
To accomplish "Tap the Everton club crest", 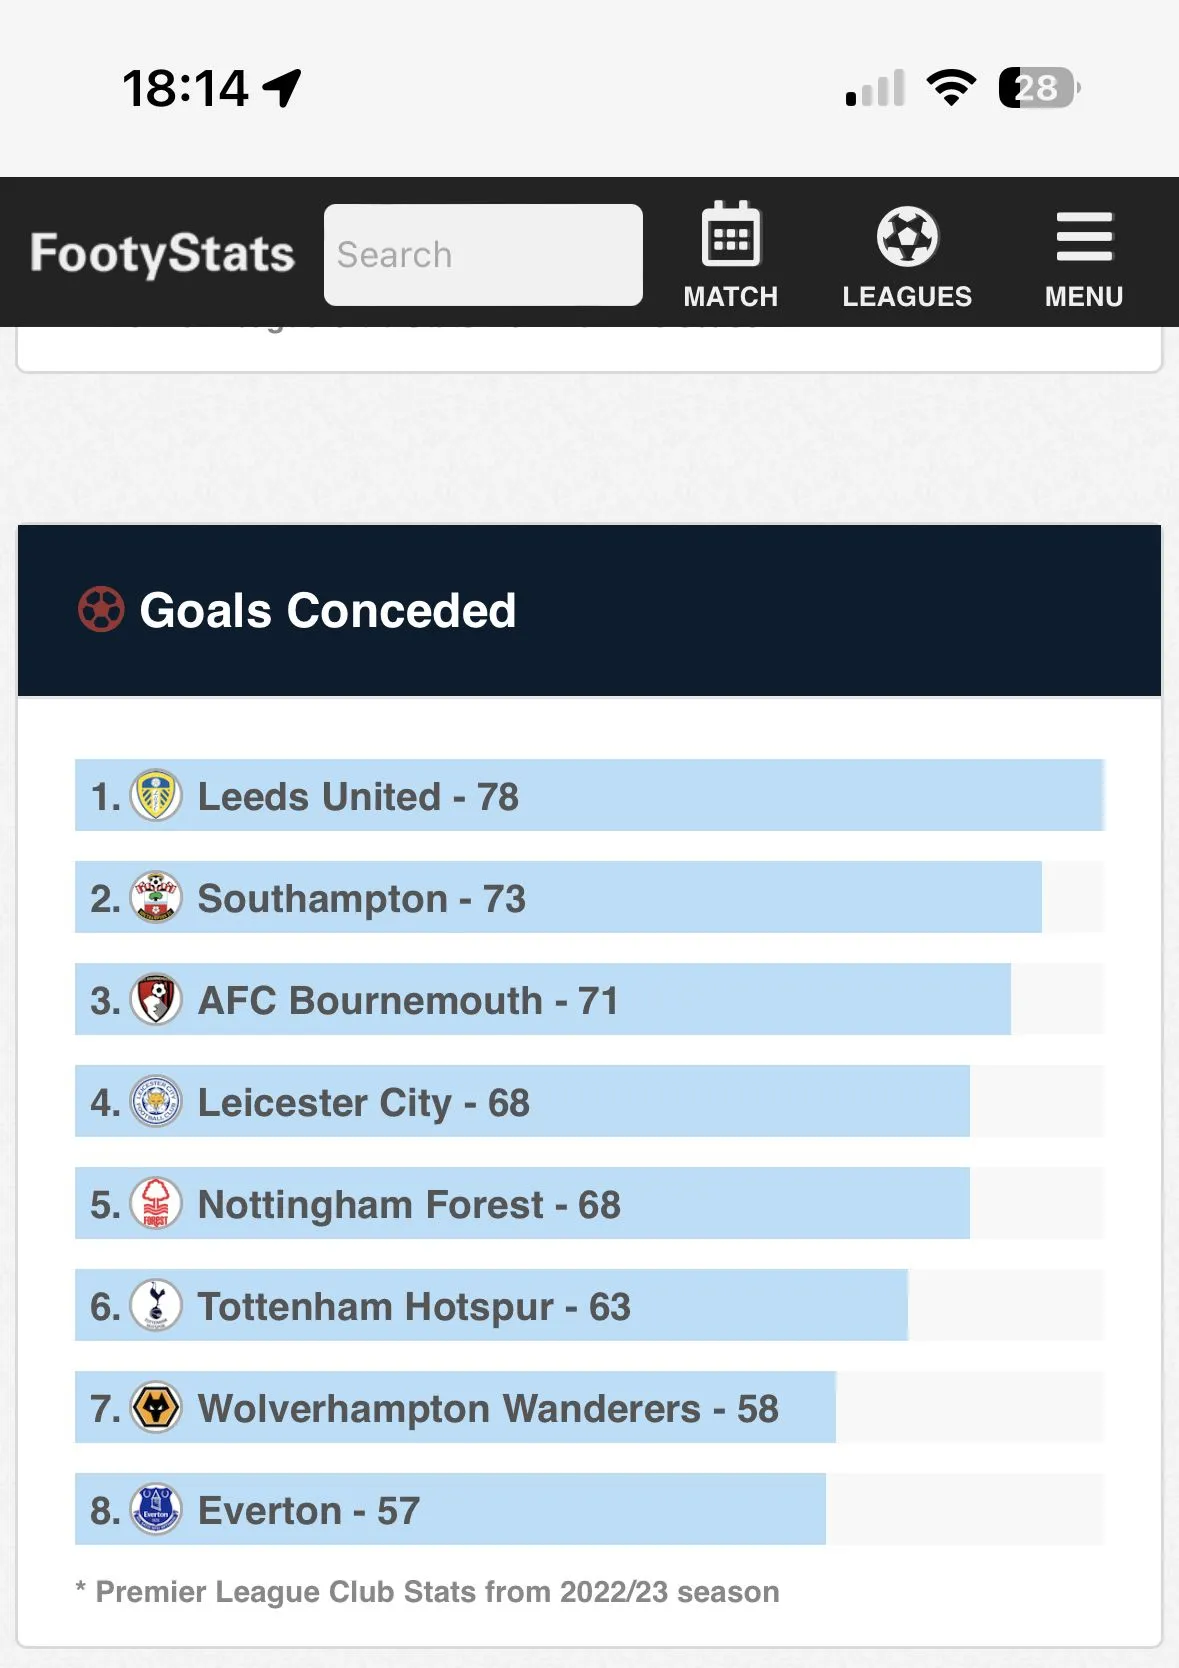I will 156,1510.
